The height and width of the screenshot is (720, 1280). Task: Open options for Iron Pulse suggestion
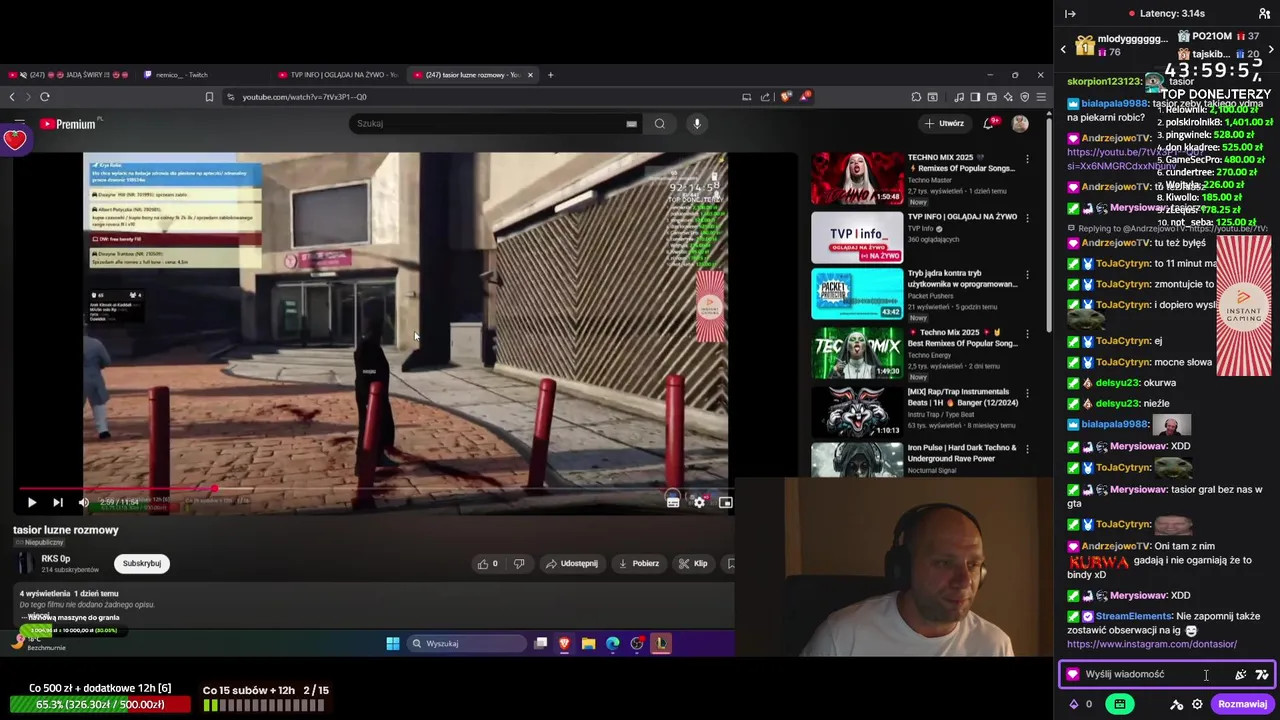(x=1027, y=450)
